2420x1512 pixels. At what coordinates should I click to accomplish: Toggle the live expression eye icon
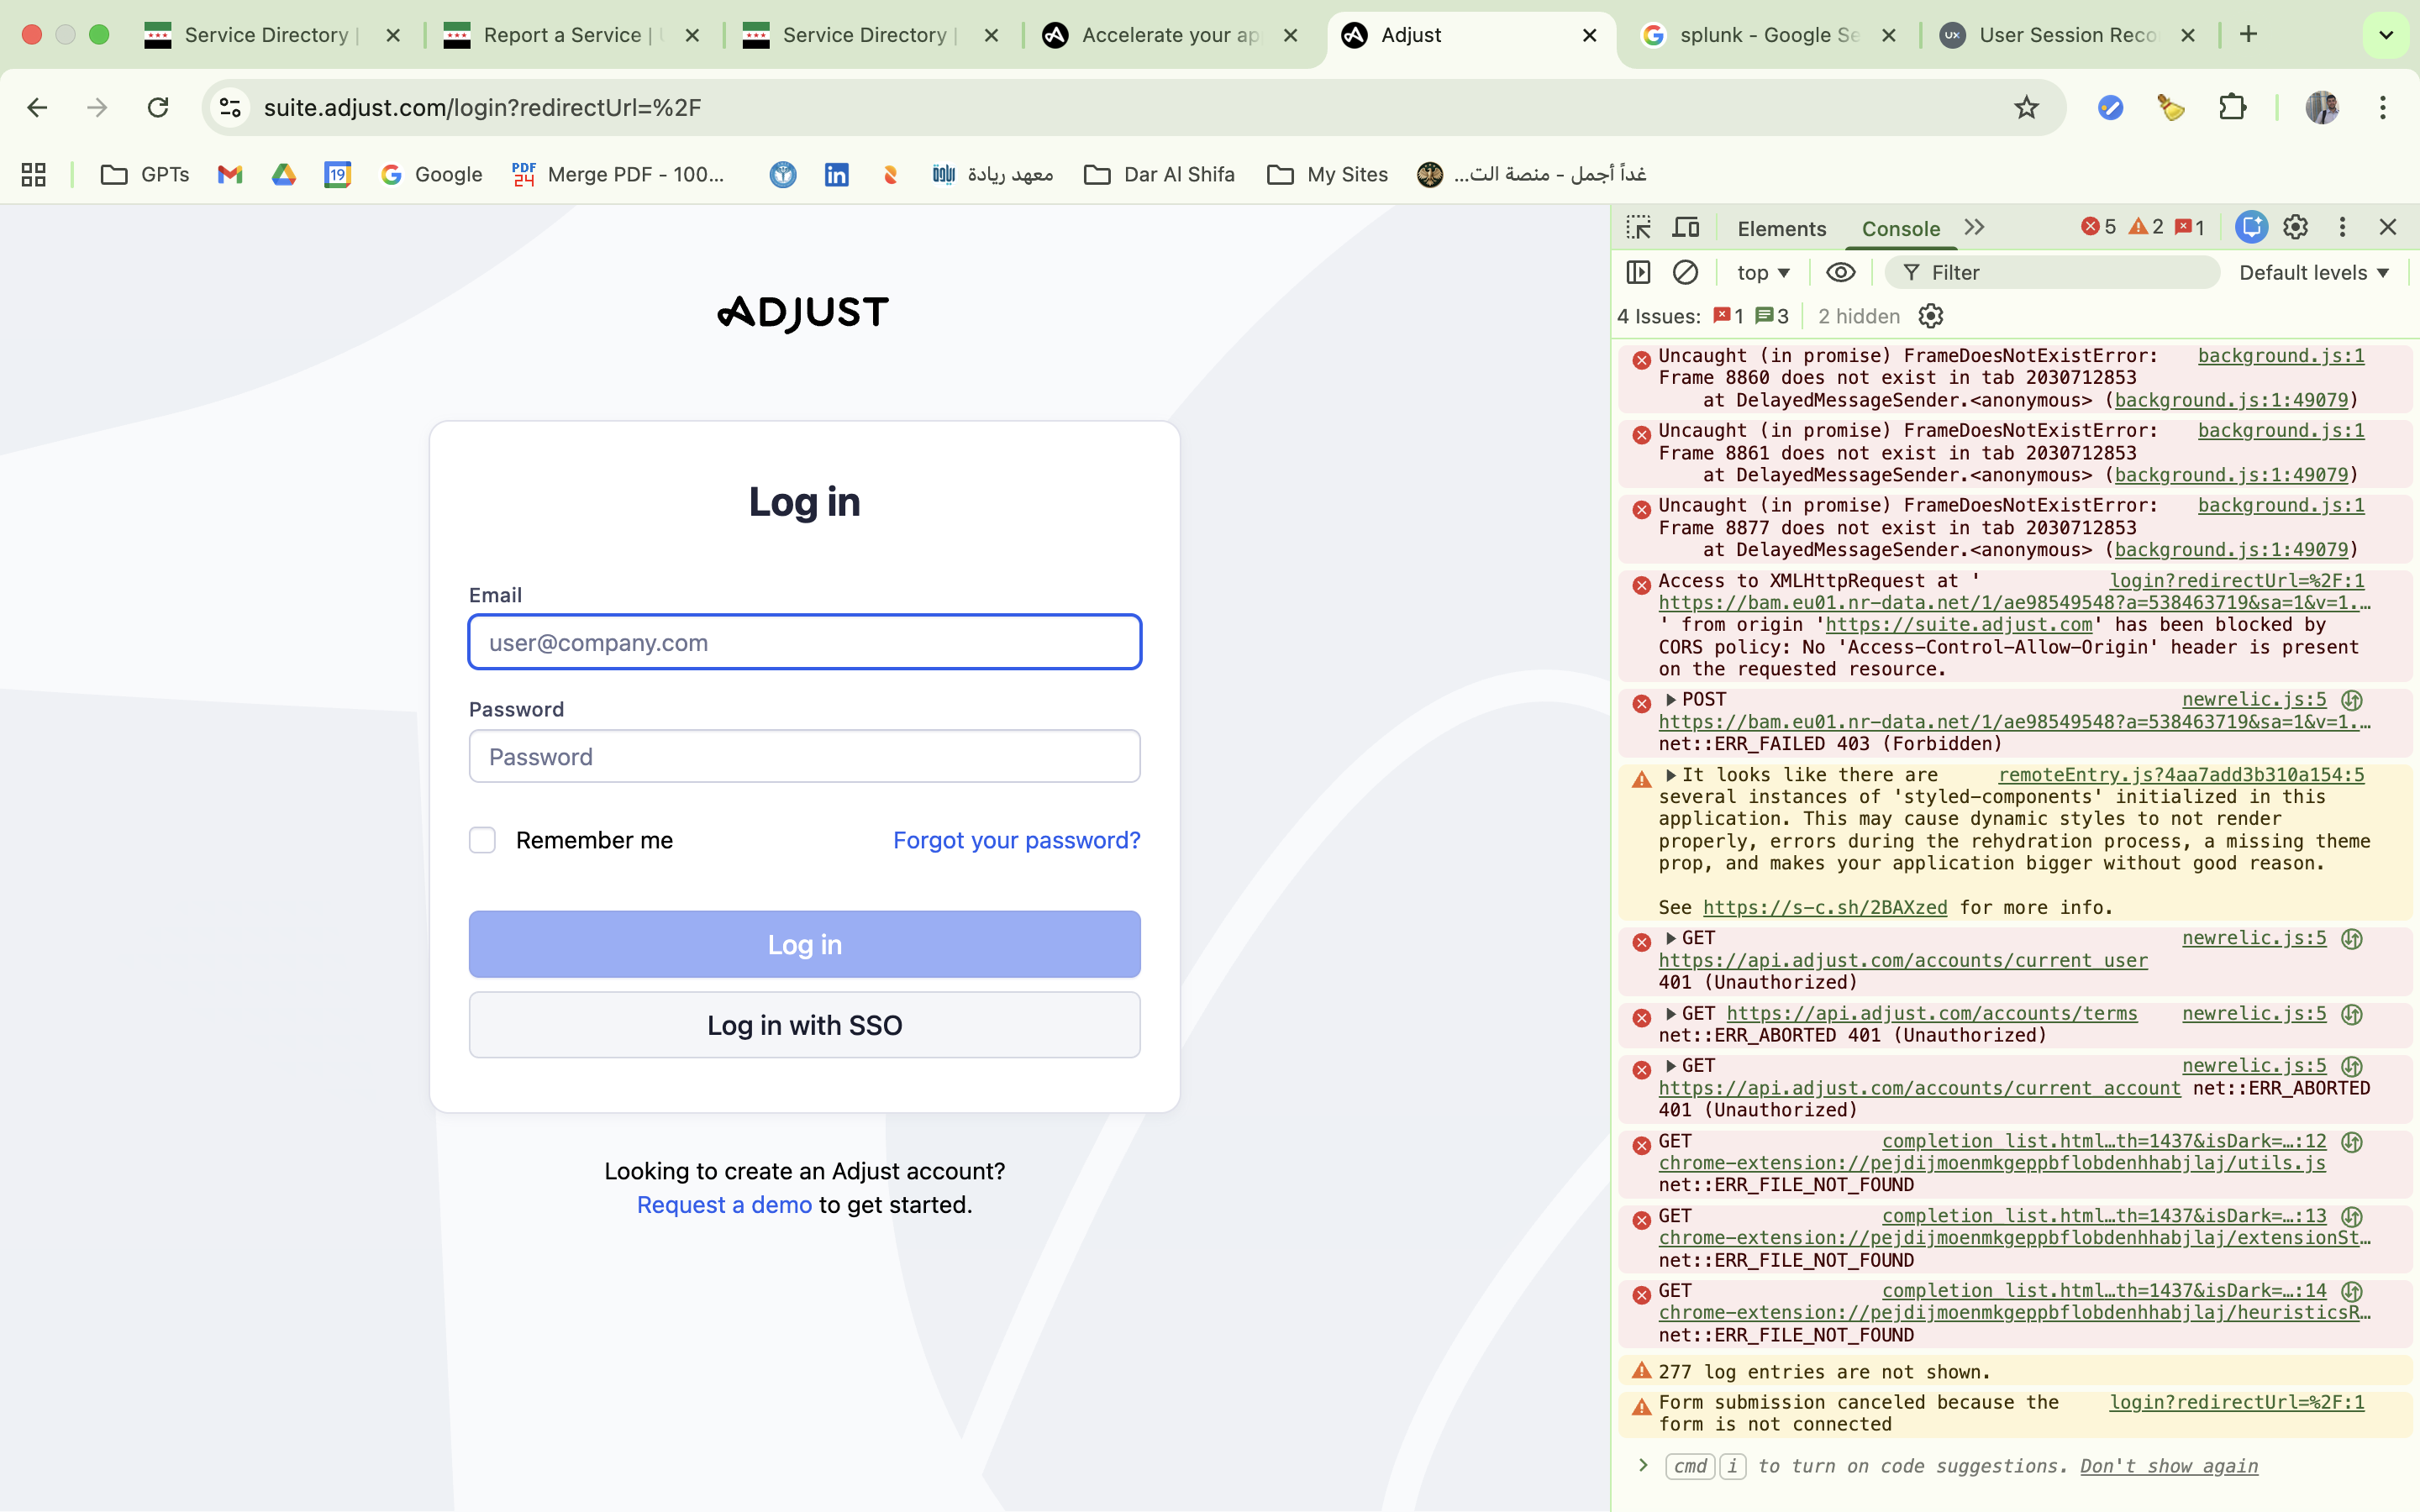[x=1840, y=272]
